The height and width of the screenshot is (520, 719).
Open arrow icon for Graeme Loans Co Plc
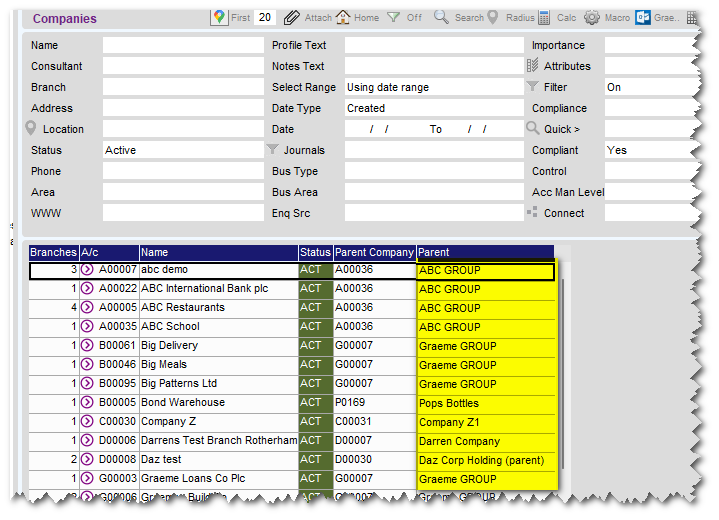click(x=87, y=478)
